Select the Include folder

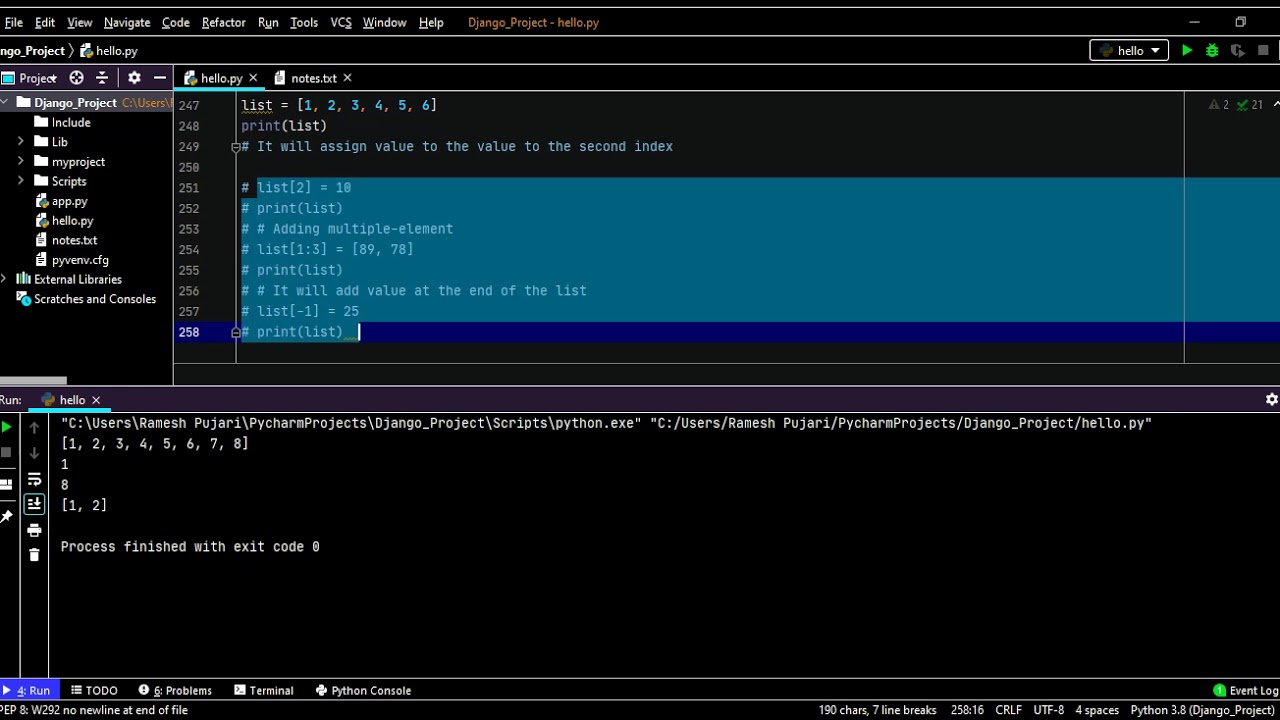point(70,122)
